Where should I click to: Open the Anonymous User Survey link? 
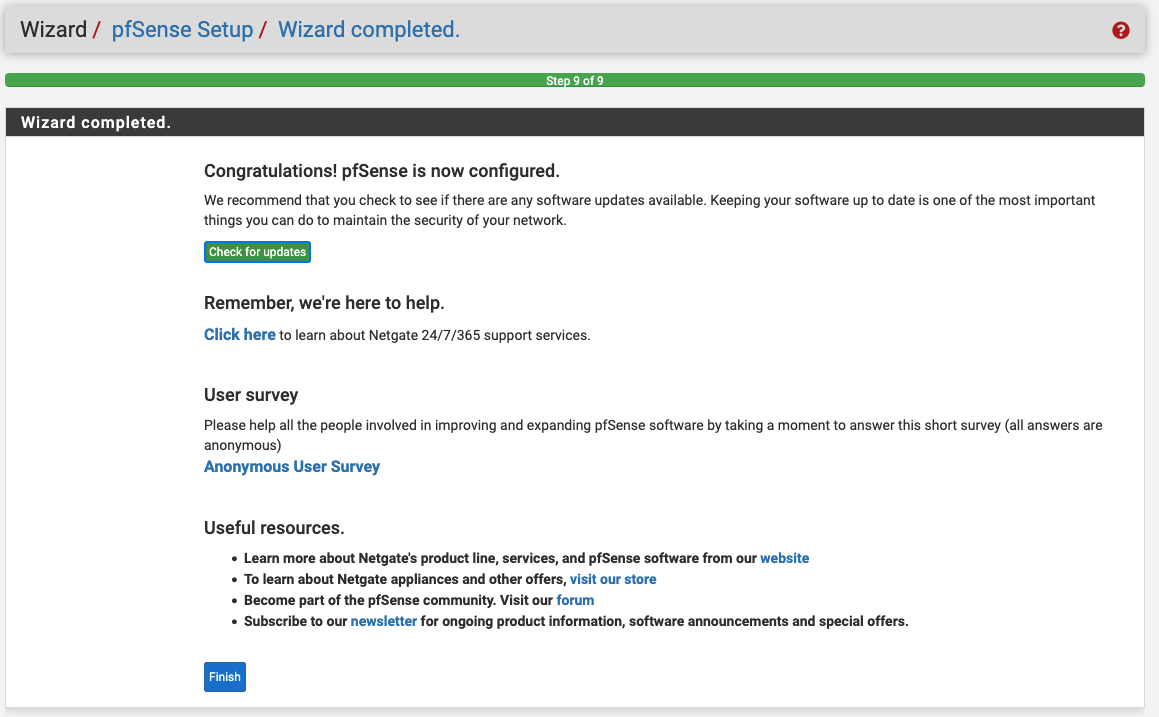click(292, 467)
